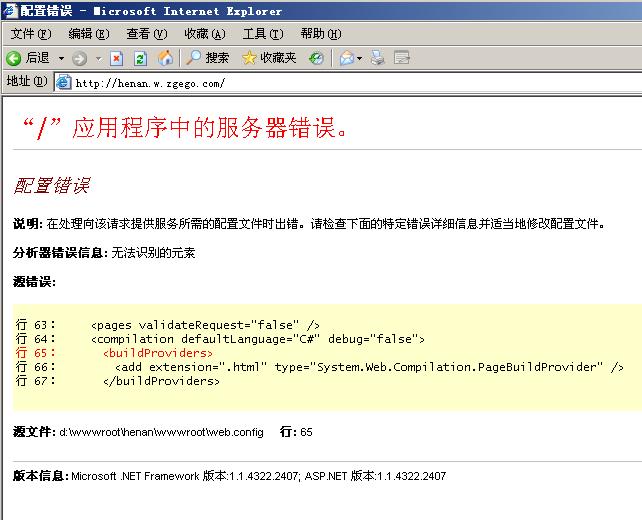The image size is (642, 520).
Task: Open the 帮助(H) menu
Action: coord(320,34)
